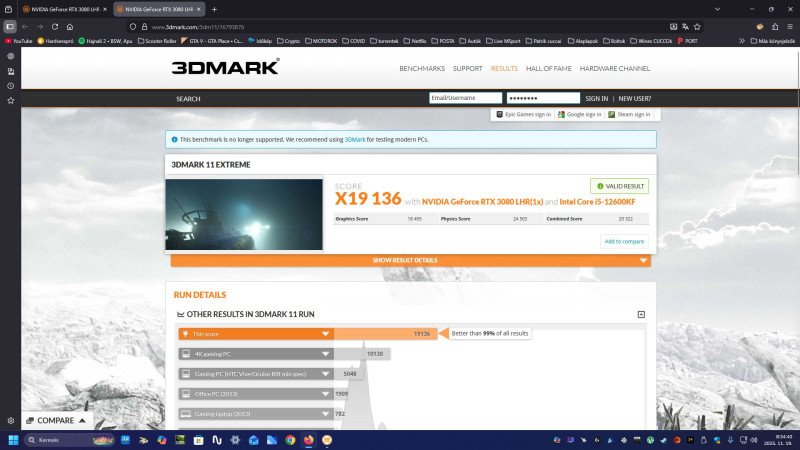
Task: Click the browser Forward arrow
Action: click(x=40, y=27)
